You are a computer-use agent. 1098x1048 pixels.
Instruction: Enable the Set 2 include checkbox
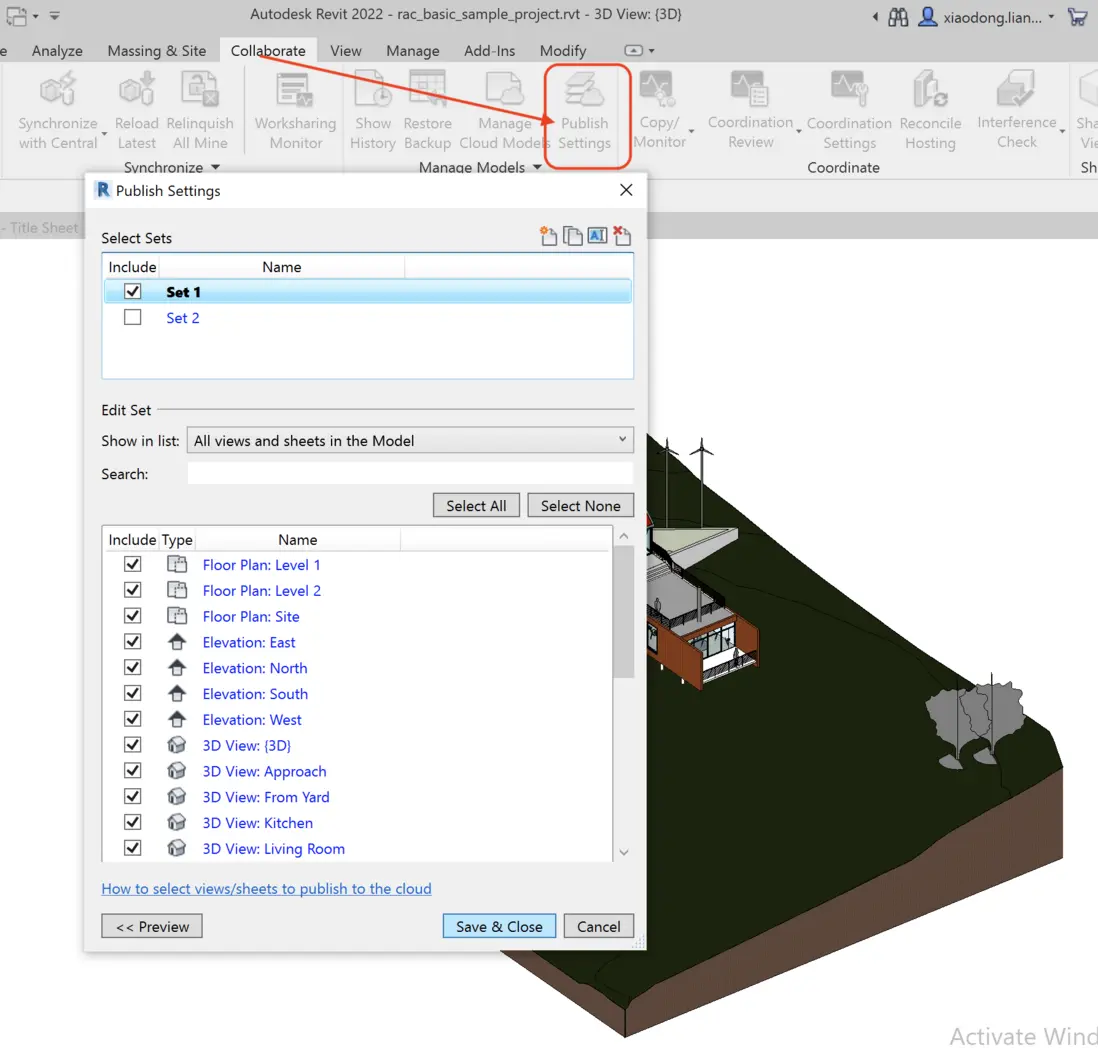click(132, 318)
